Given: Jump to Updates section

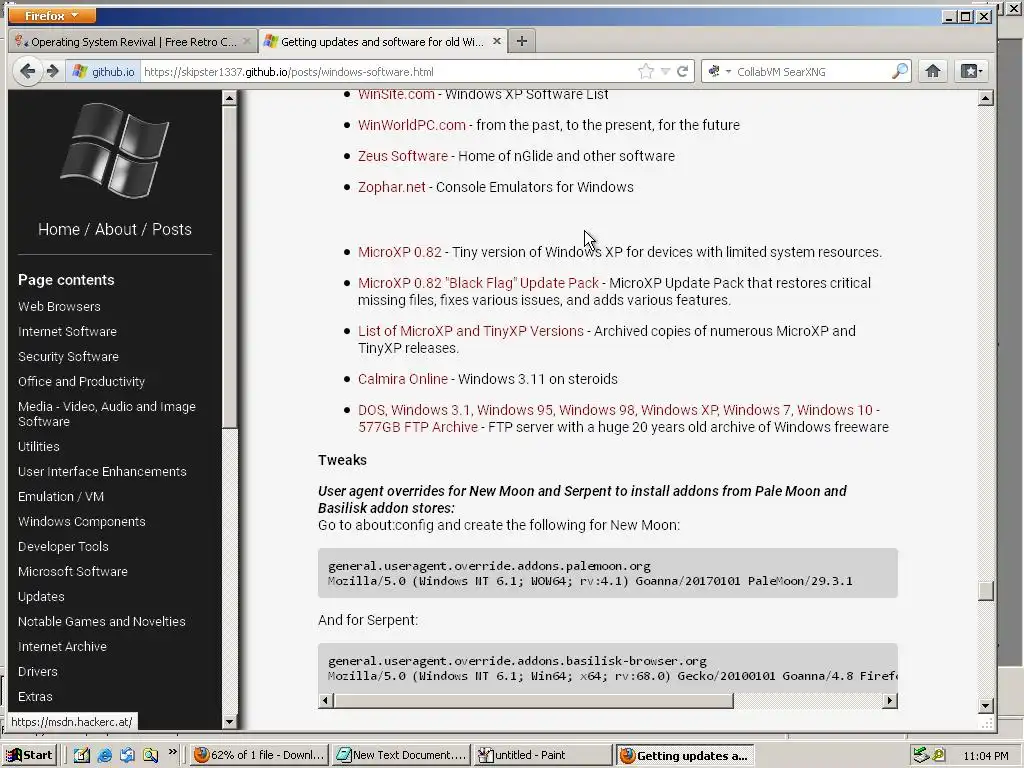Looking at the screenshot, I should tap(40, 597).
